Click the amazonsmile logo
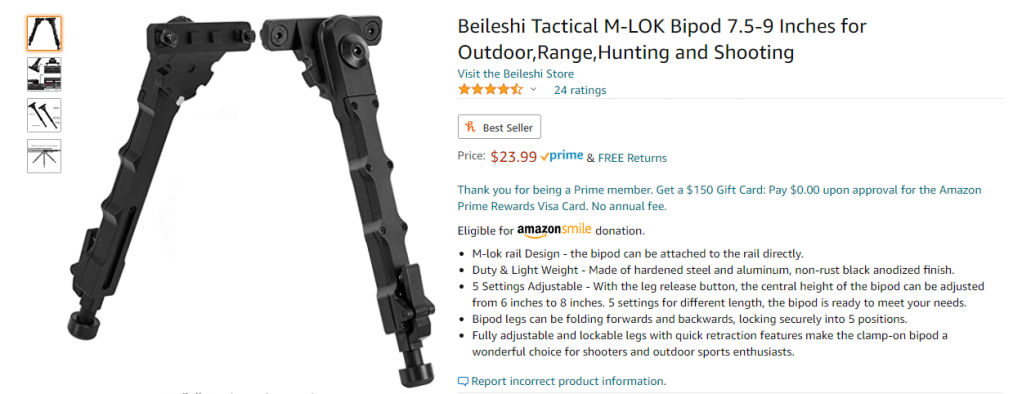 554,230
